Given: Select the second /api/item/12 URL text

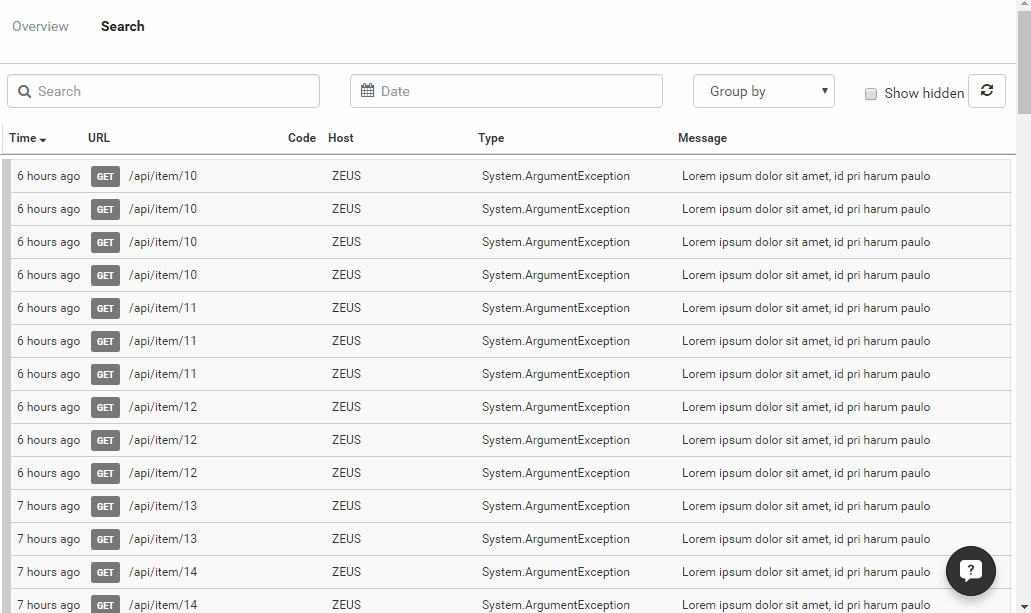Looking at the screenshot, I should click(163, 440).
